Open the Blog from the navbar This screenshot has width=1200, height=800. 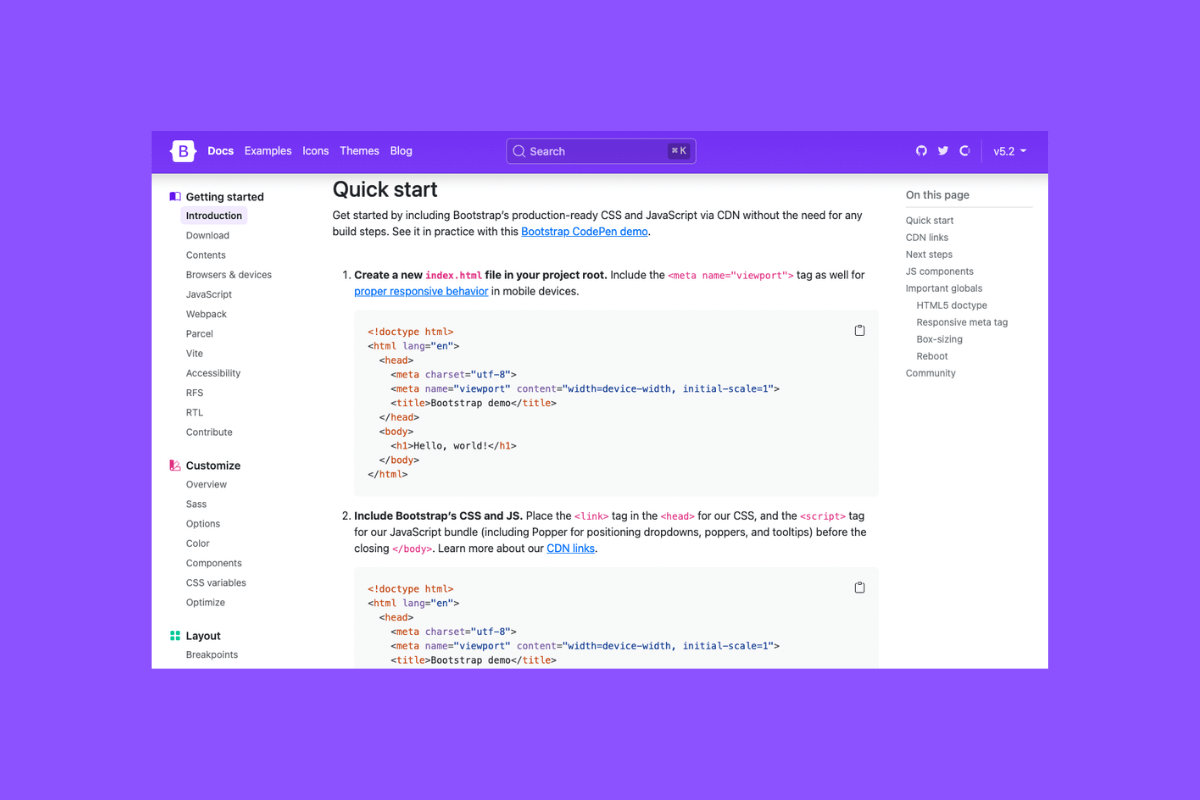[401, 151]
